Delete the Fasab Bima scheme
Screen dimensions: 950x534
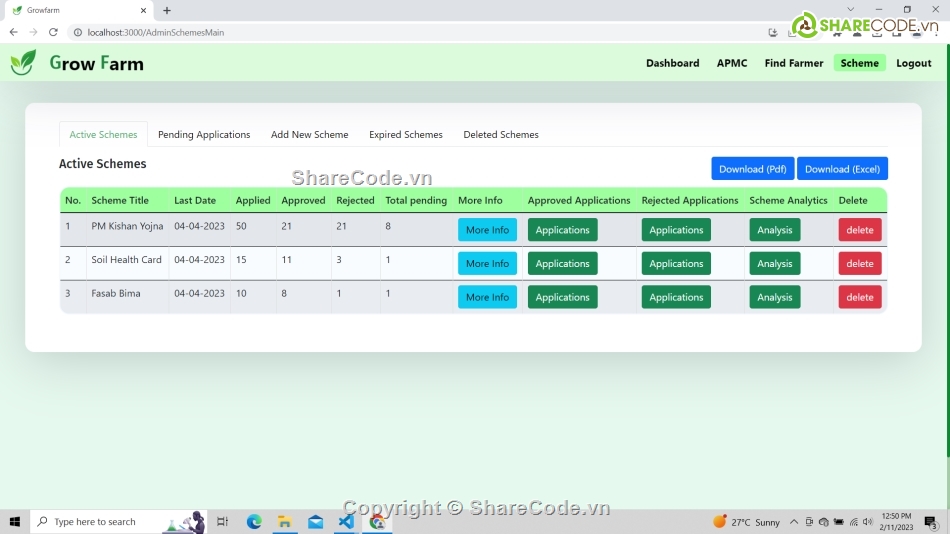859,297
